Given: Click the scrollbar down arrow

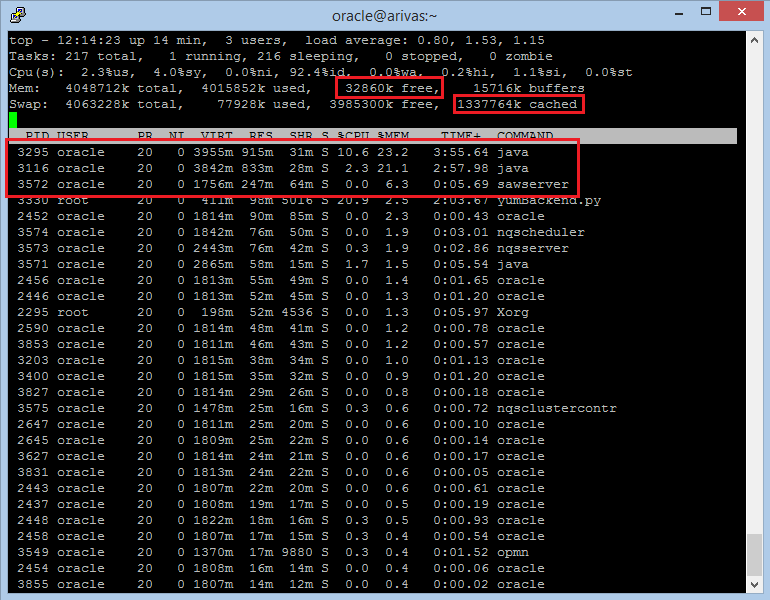Looking at the screenshot, I should [x=754, y=584].
